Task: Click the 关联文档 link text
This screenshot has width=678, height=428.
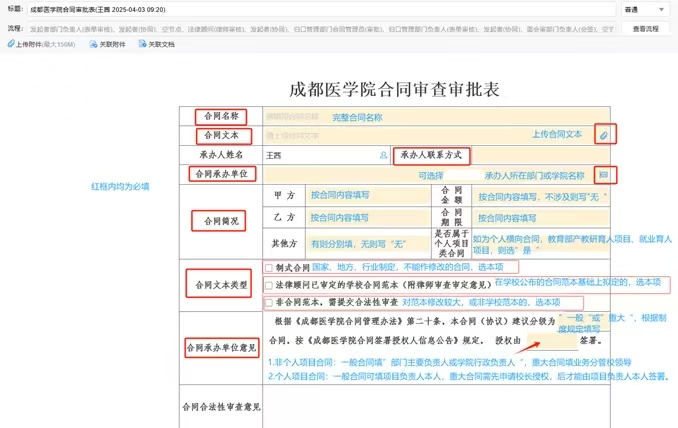Action: click(x=161, y=45)
